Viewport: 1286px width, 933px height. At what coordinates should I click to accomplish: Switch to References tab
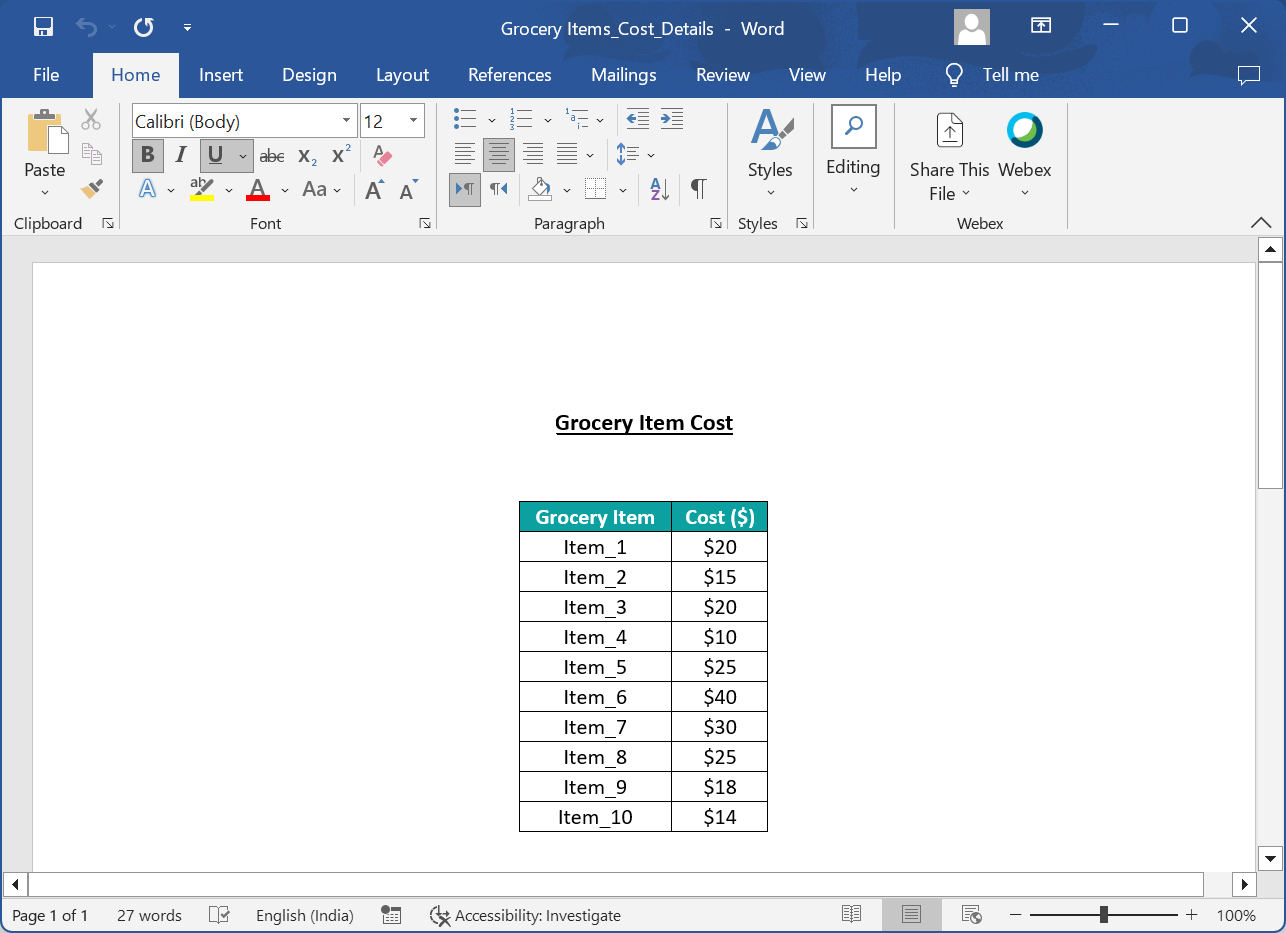pos(510,75)
